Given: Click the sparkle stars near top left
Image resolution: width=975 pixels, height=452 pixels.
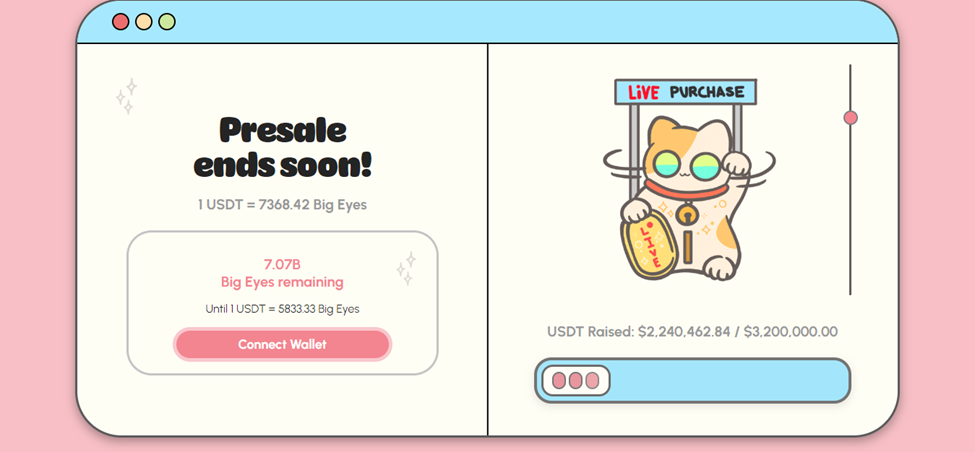Looking at the screenshot, I should [x=126, y=96].
